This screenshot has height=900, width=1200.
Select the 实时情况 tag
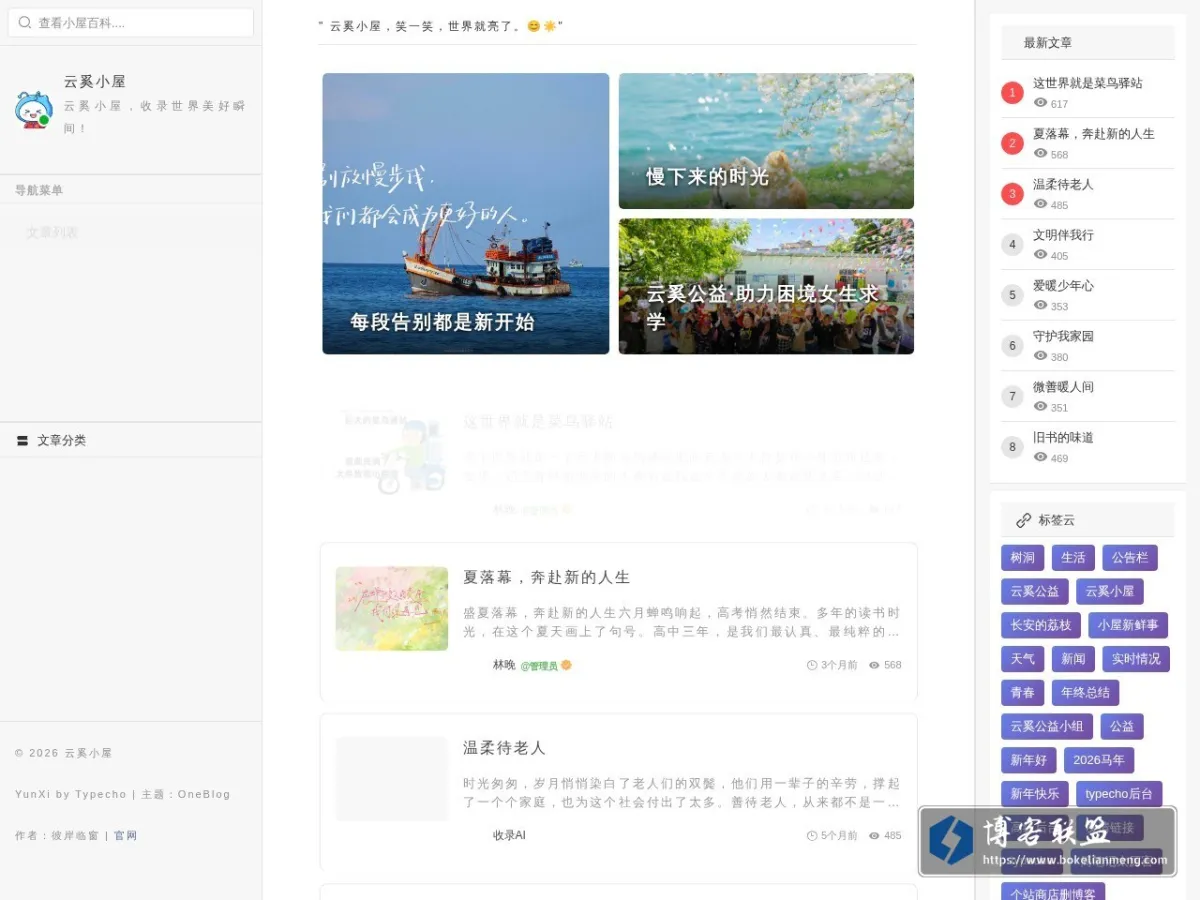(x=1136, y=659)
